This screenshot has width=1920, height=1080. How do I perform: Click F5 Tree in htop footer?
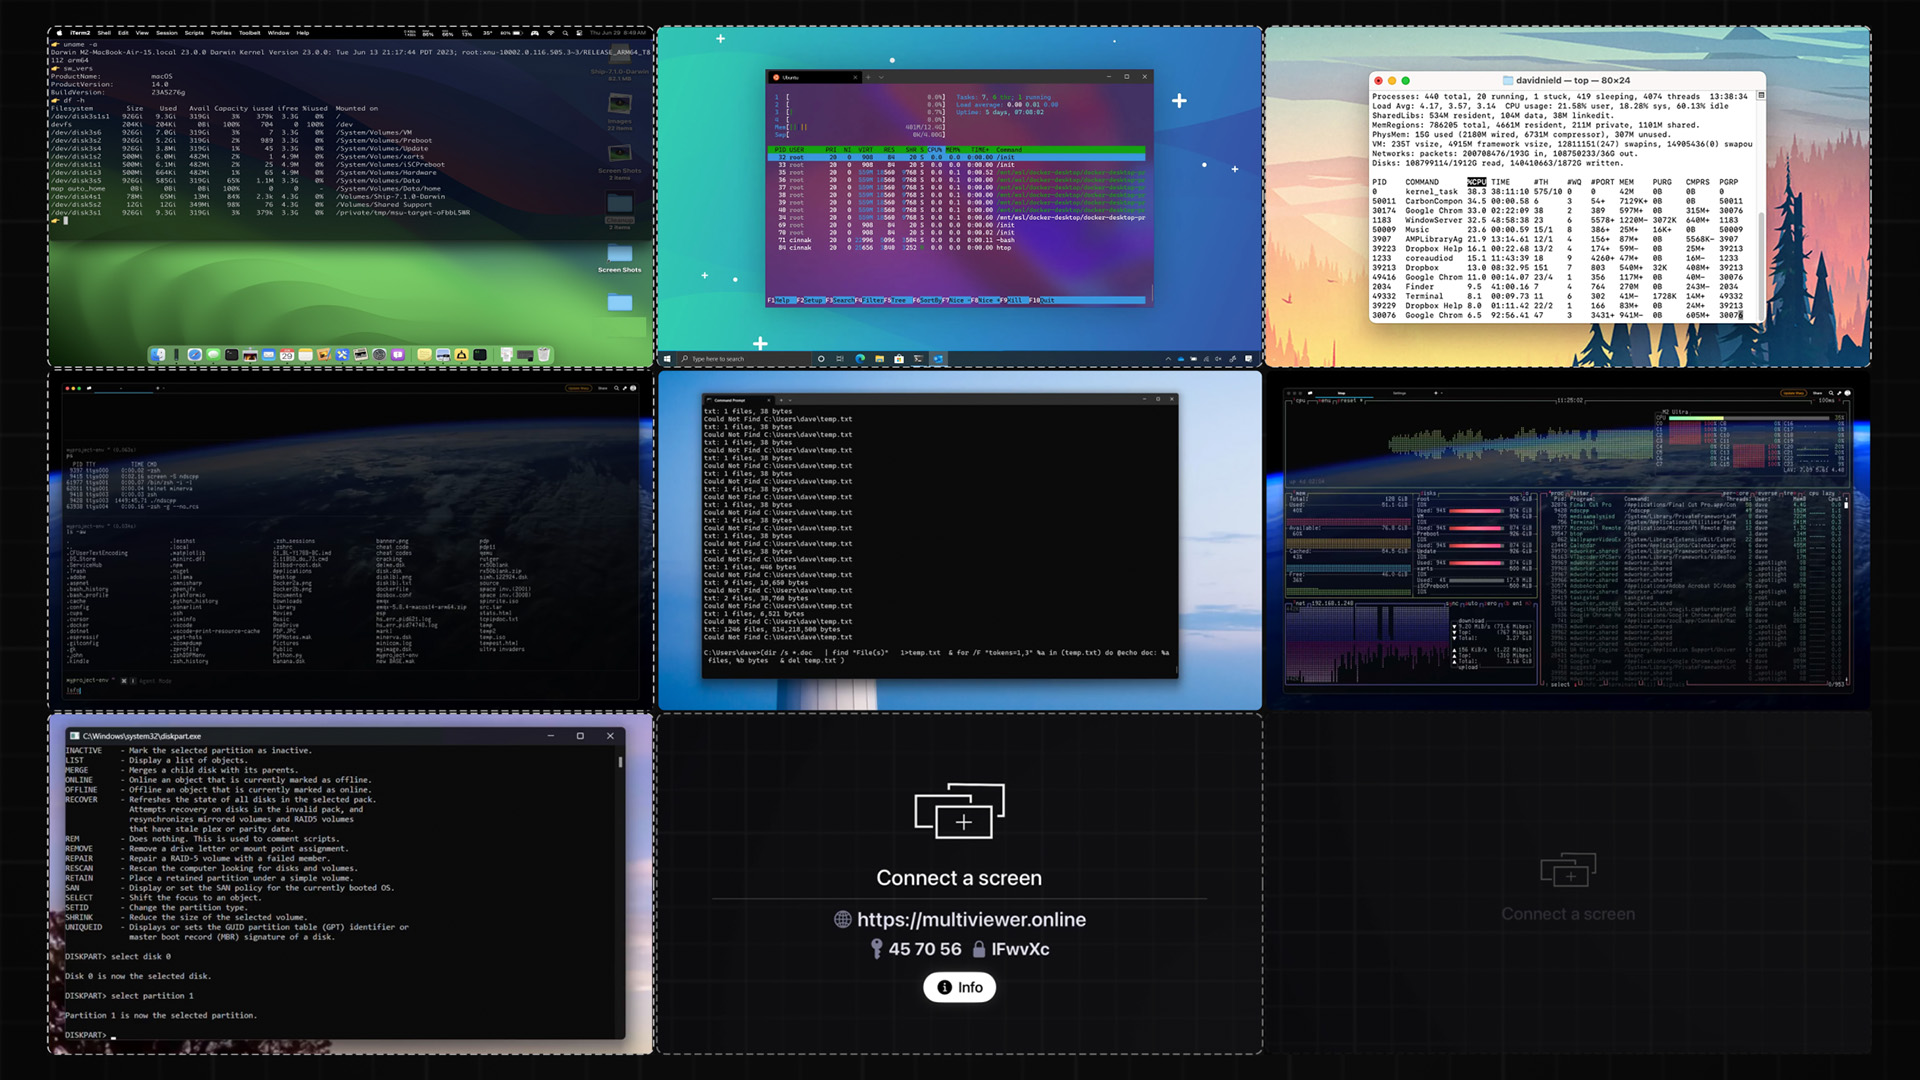(898, 300)
